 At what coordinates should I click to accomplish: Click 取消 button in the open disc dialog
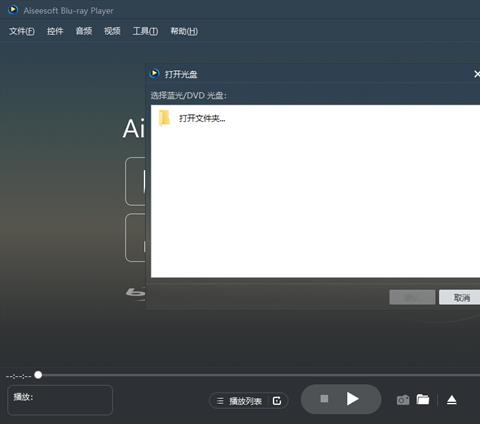tap(460, 297)
